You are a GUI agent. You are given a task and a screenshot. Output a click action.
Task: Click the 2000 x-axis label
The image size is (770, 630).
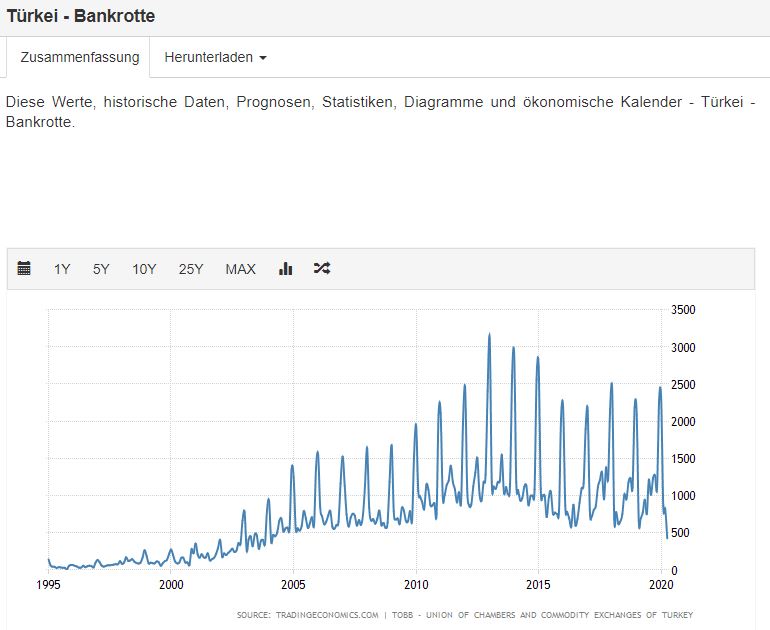171,585
